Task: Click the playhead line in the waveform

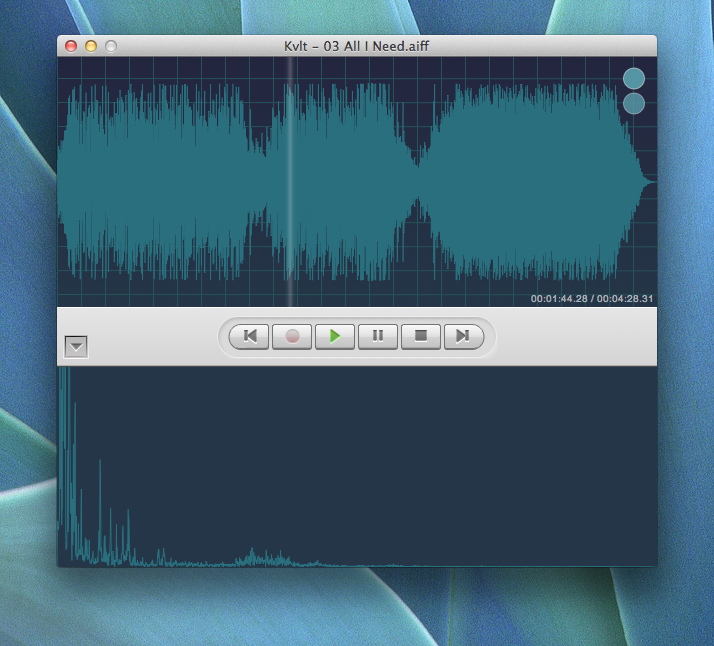Action: point(290,182)
